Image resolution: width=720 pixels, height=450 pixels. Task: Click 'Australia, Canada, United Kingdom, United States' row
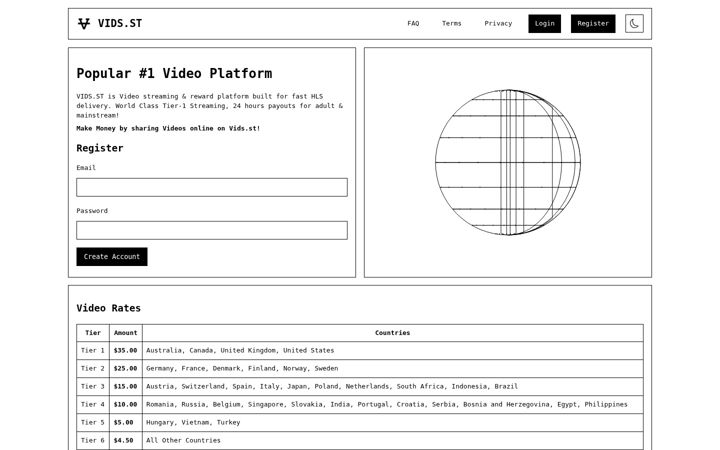(x=393, y=350)
